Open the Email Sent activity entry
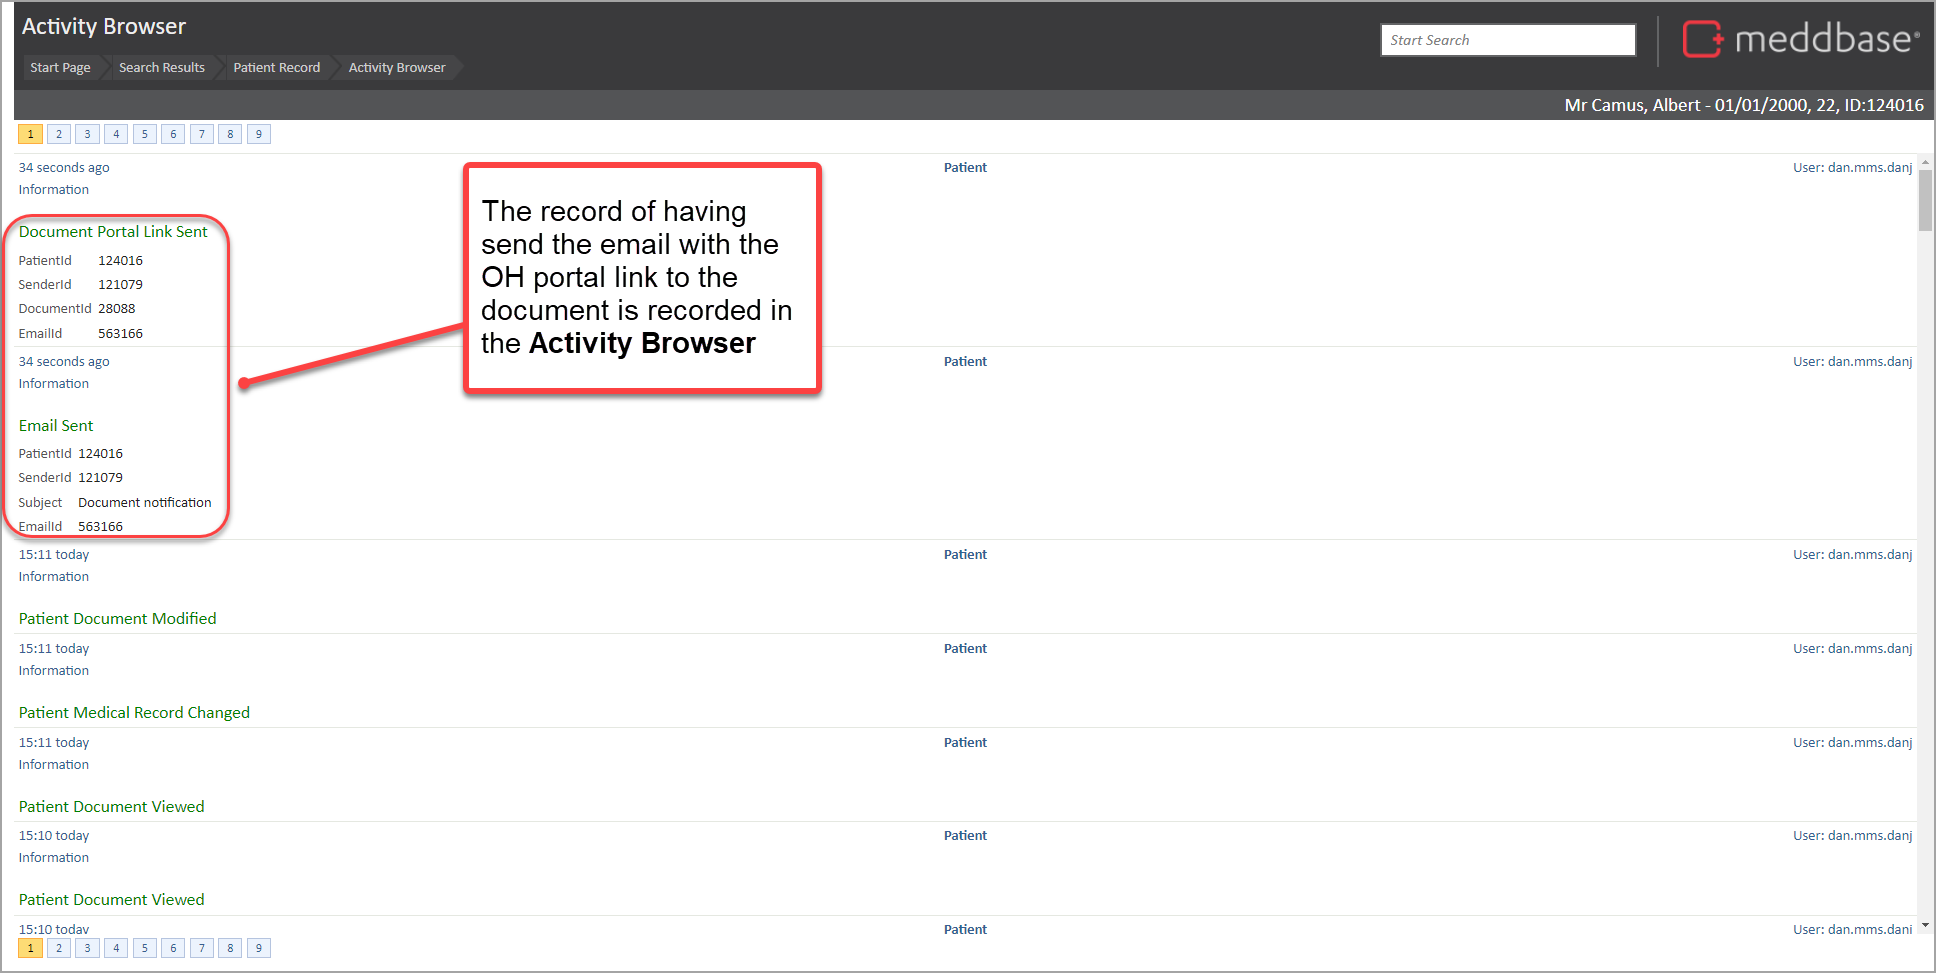The image size is (1936, 973). [56, 426]
